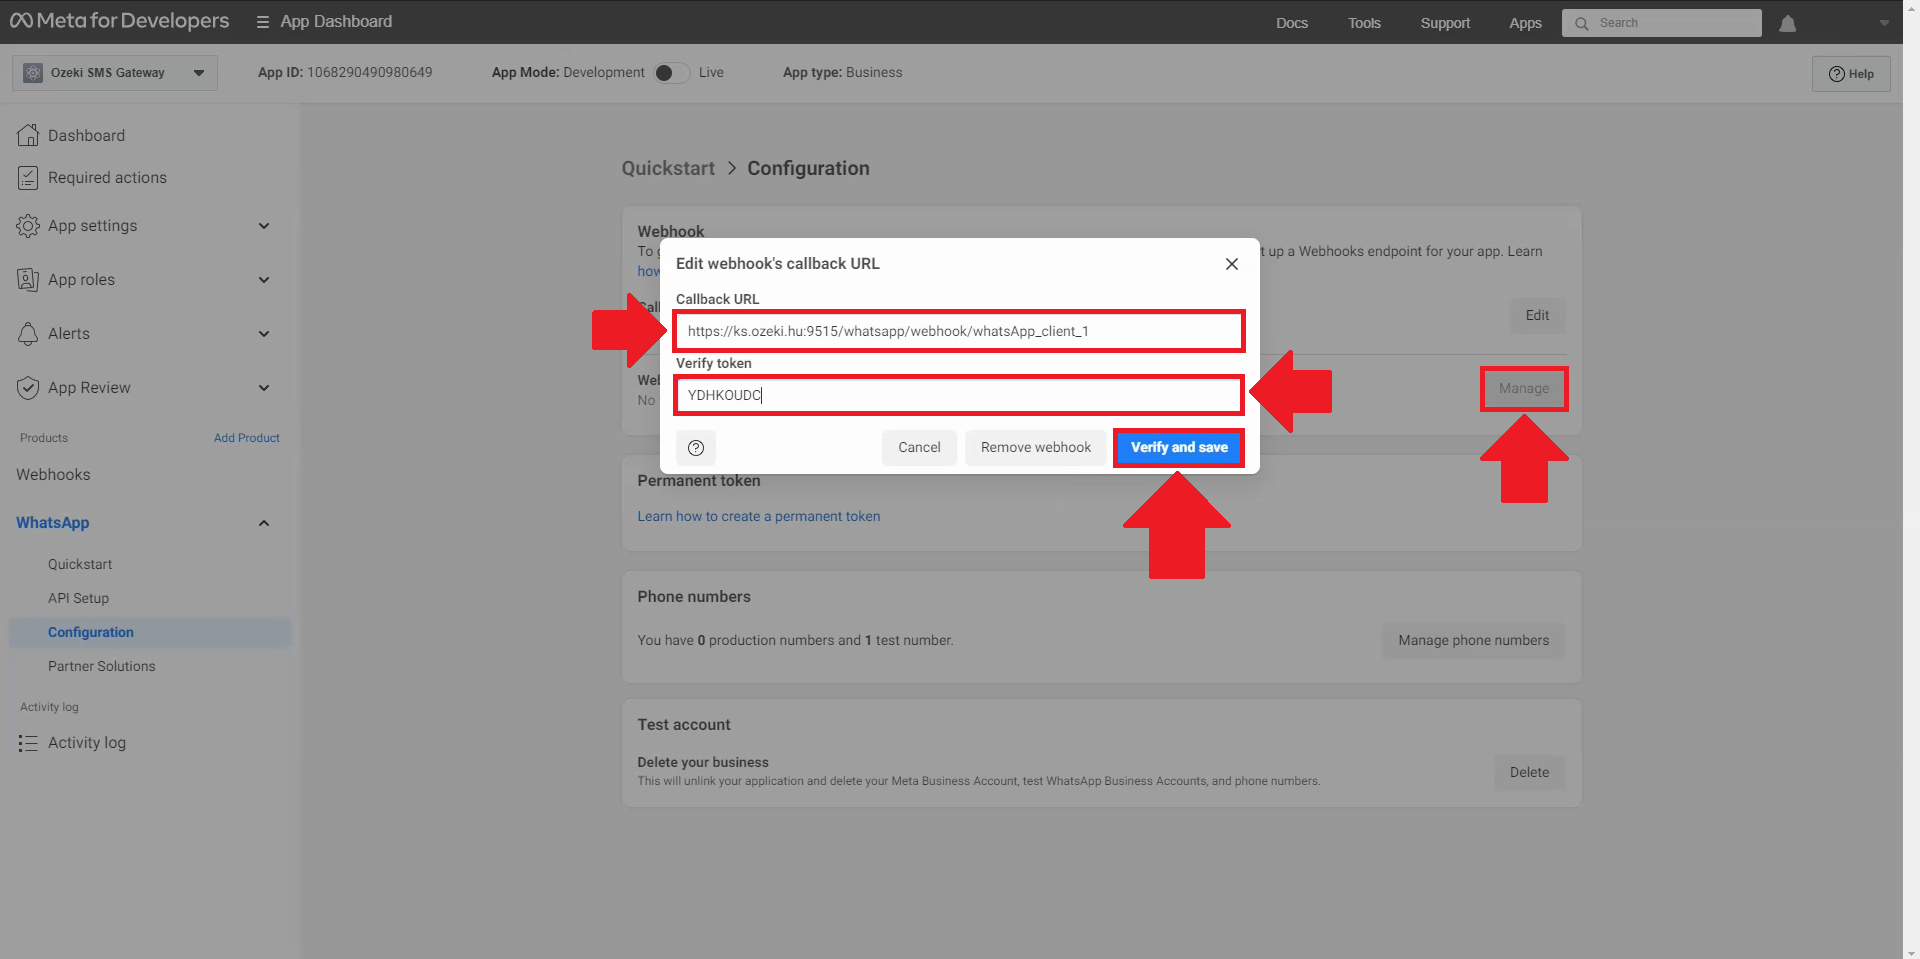Open the account dropdown arrow in top bar

click(1884, 23)
